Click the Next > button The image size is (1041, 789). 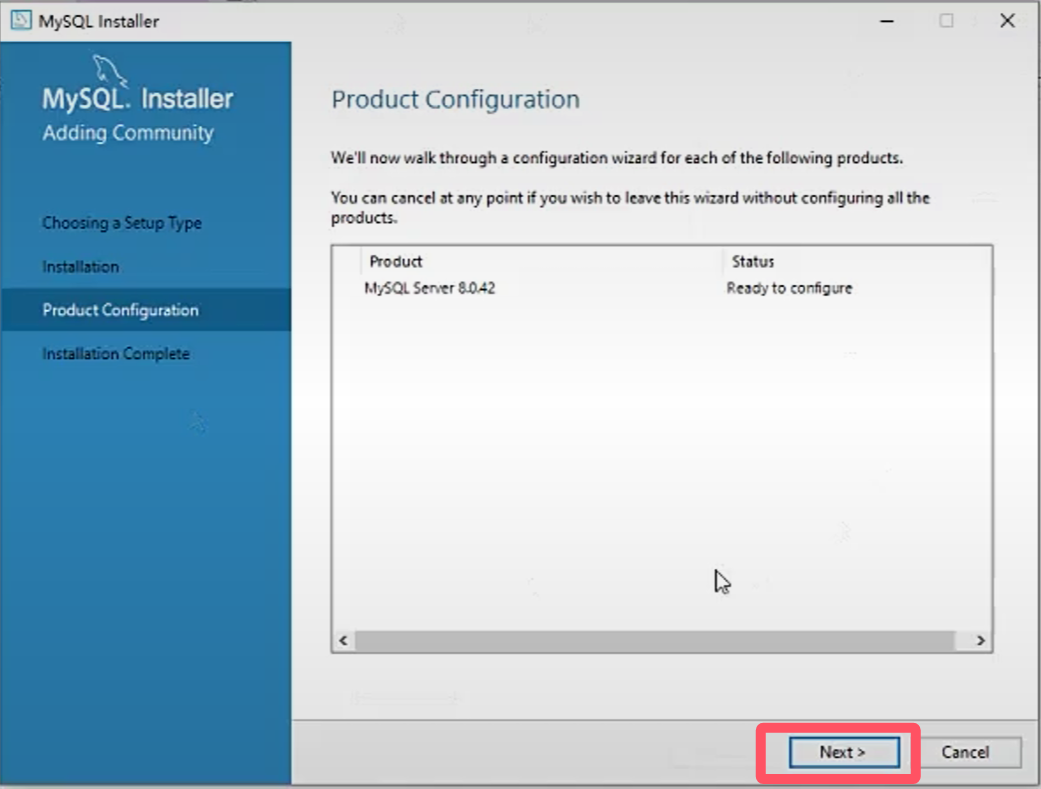tap(844, 752)
